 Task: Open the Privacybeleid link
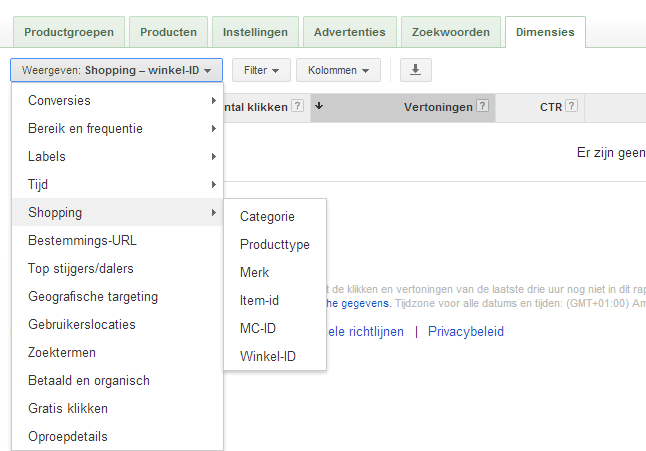click(x=466, y=332)
